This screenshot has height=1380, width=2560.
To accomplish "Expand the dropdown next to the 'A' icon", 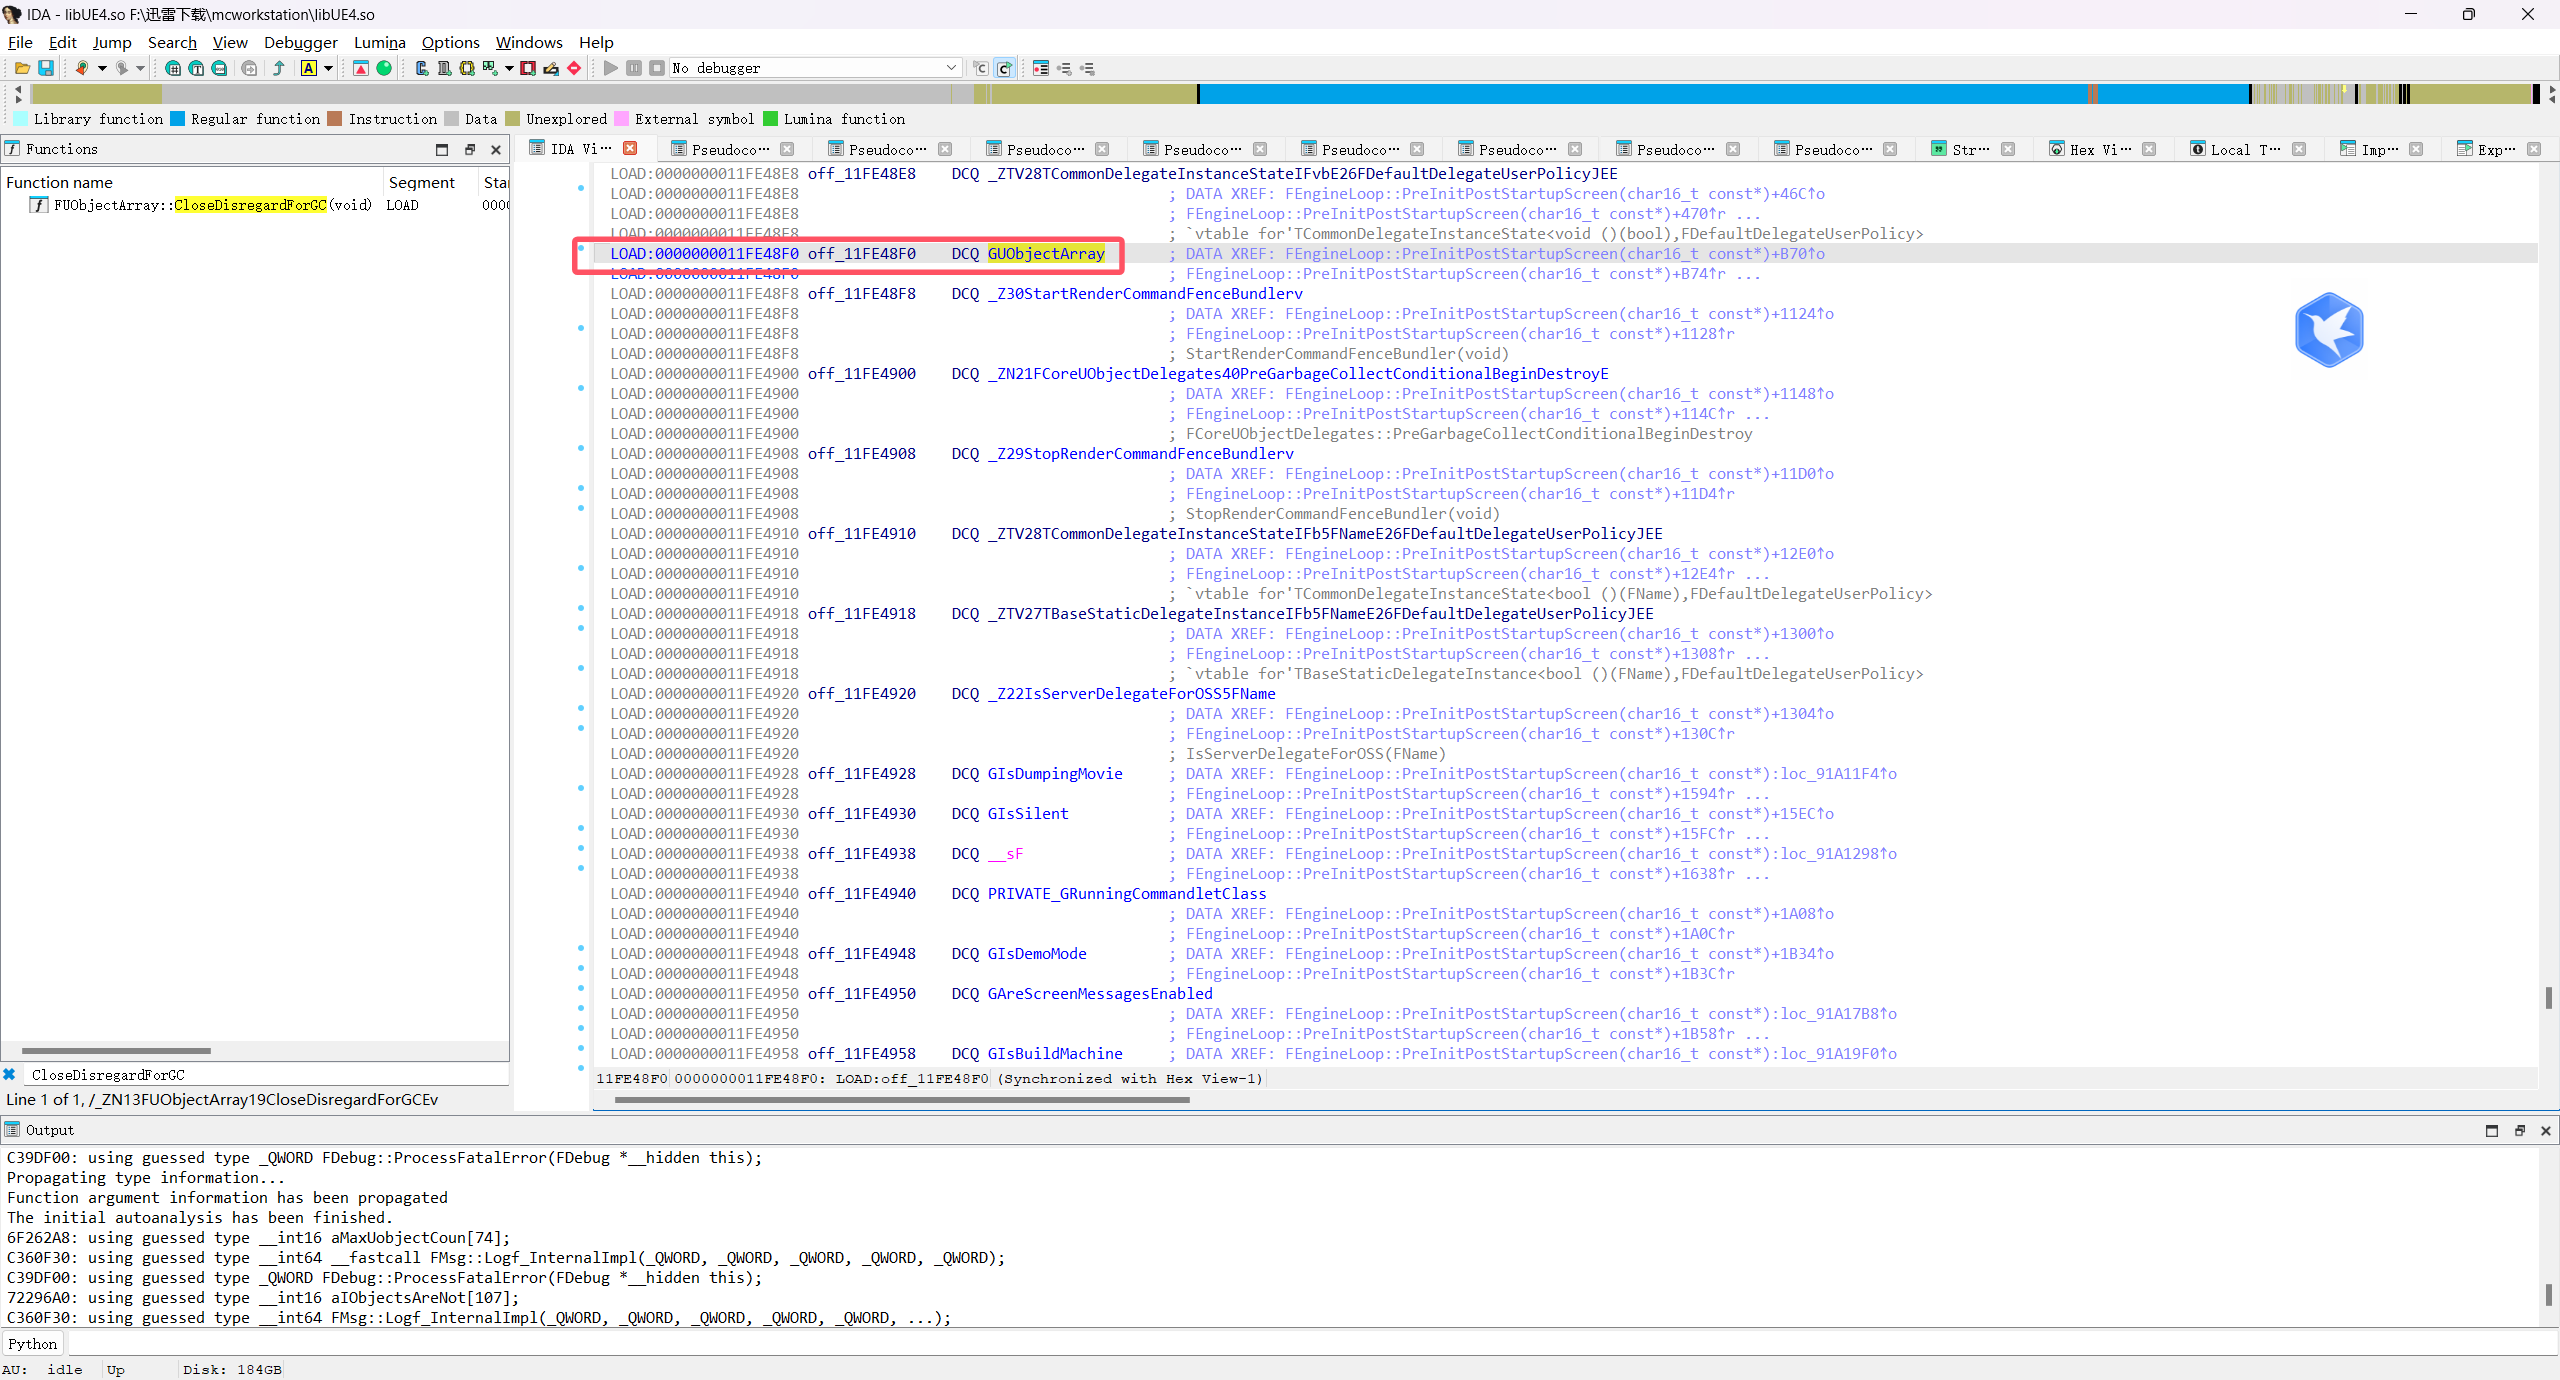I will tap(328, 68).
